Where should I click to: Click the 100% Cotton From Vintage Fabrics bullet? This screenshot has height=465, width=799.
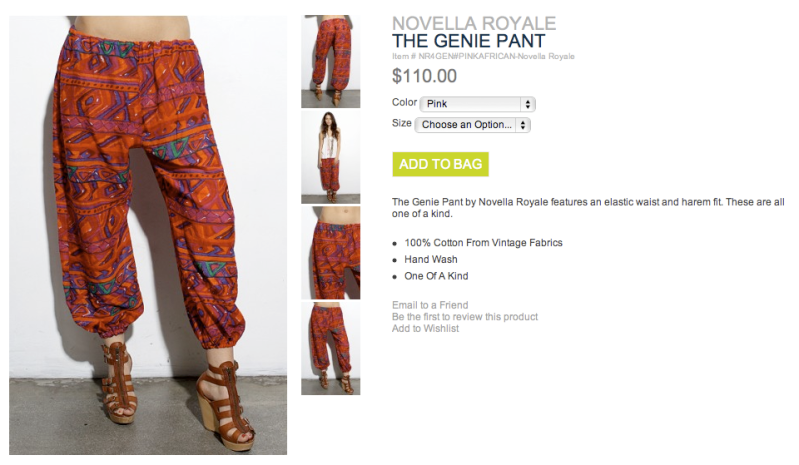(x=483, y=243)
